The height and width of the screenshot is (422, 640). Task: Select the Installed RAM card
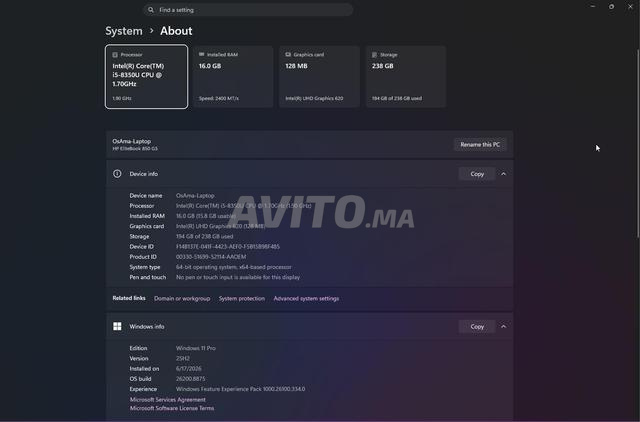click(x=233, y=77)
